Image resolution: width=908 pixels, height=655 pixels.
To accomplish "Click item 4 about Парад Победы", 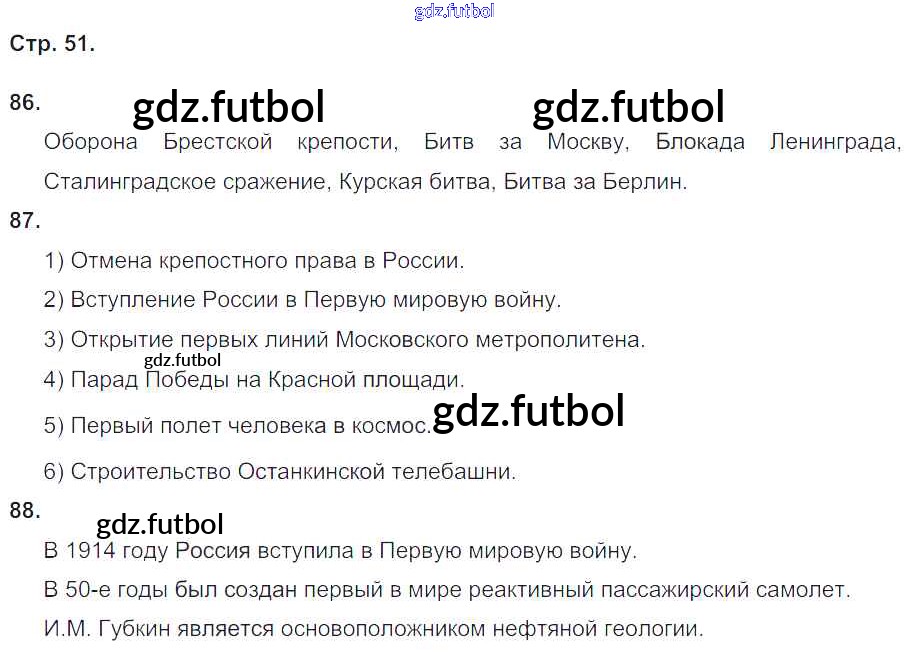I will [255, 380].
